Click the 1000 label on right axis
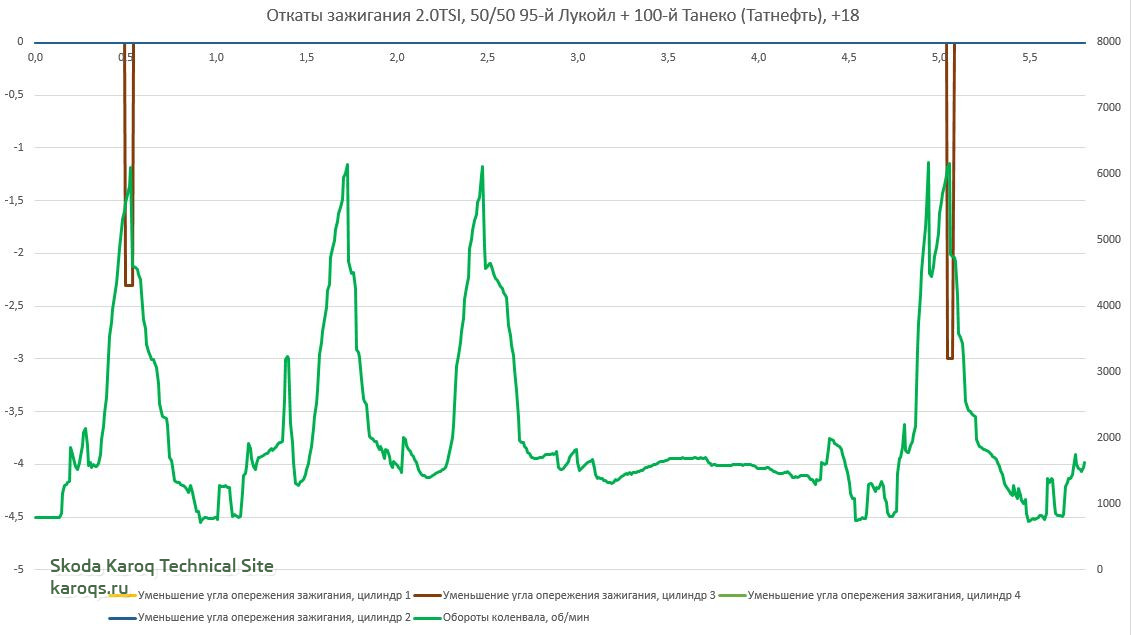Screen dimensions: 1131x635 [x=1106, y=503]
